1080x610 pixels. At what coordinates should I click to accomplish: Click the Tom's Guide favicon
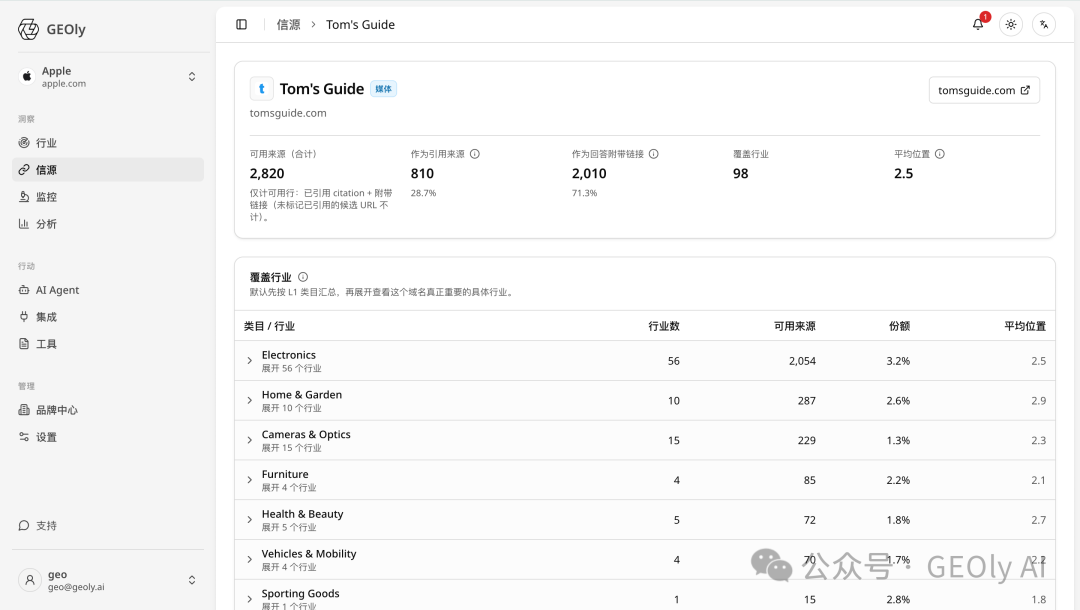262,89
